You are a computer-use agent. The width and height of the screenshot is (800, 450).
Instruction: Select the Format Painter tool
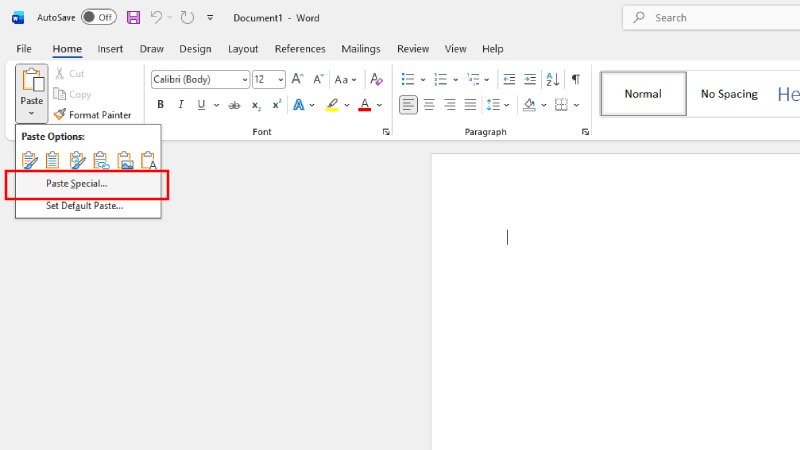[92, 115]
